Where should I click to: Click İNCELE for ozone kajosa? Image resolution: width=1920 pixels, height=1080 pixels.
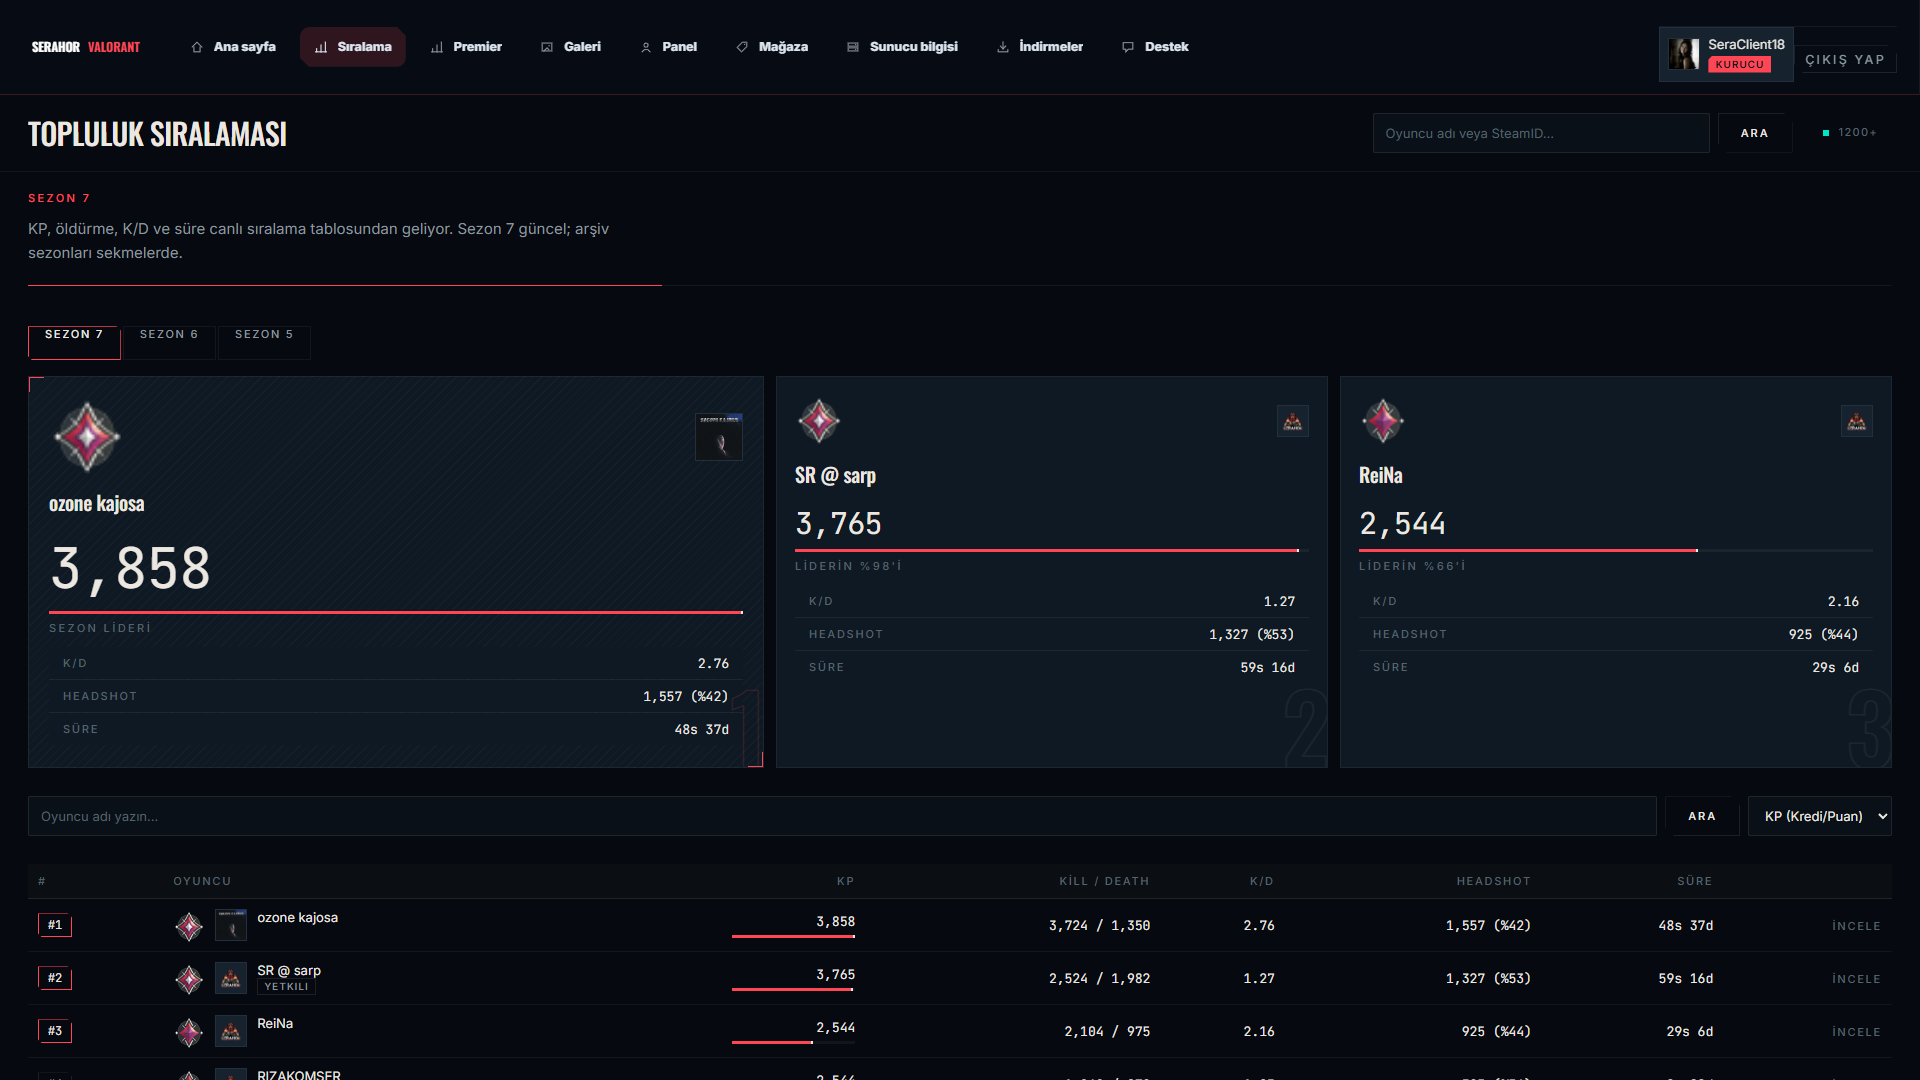point(1856,926)
